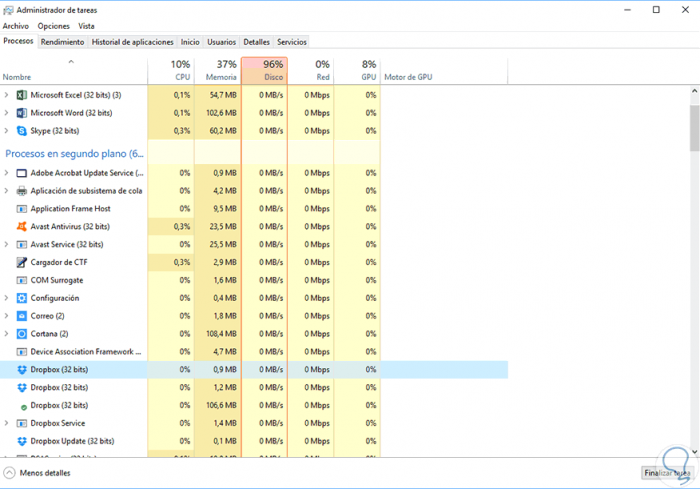Expand the Microsoft Excel process group
The image size is (700, 489).
[x=6, y=95]
